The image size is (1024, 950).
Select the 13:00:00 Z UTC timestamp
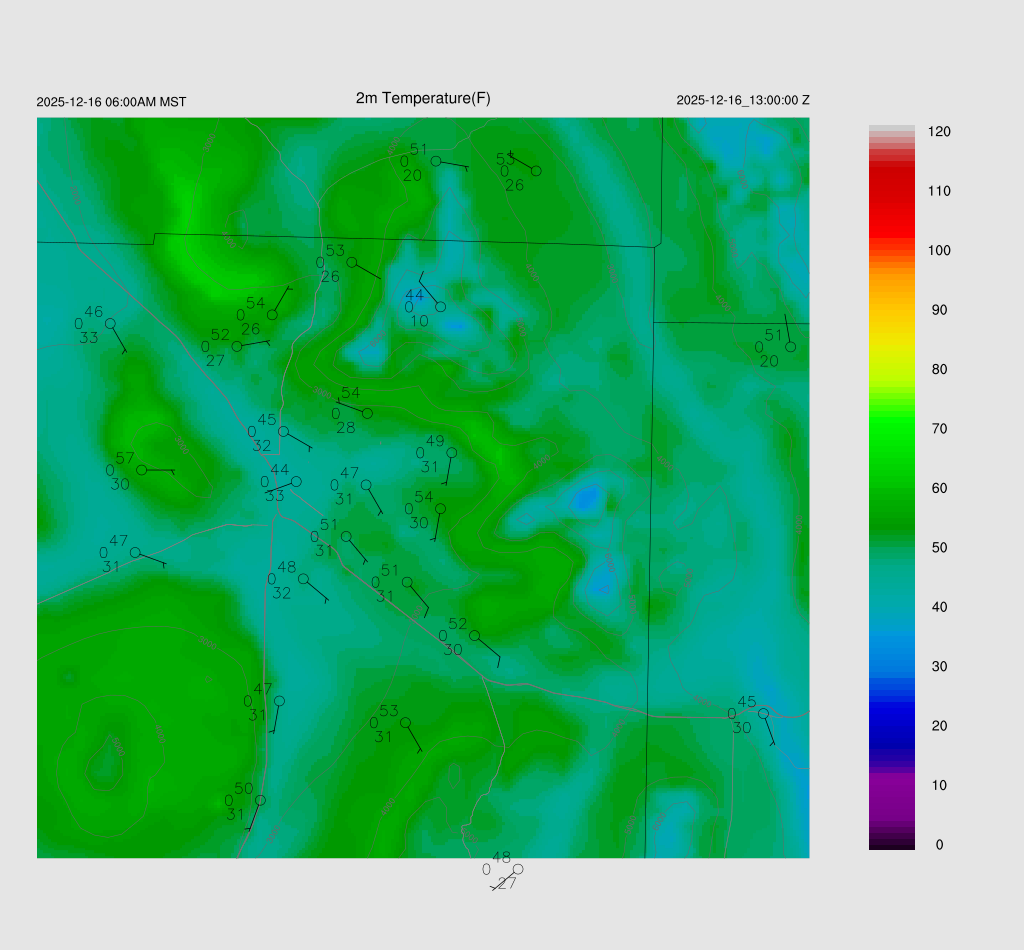742,100
